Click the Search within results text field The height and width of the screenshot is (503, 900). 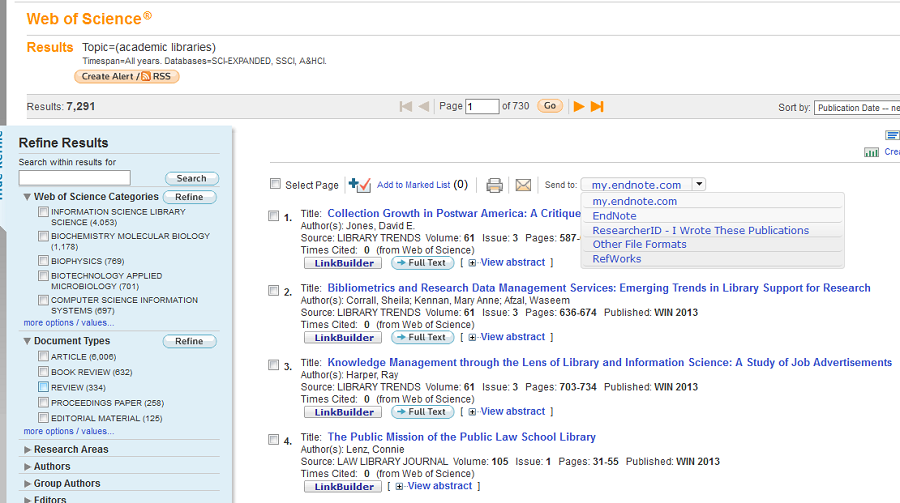tap(74, 178)
